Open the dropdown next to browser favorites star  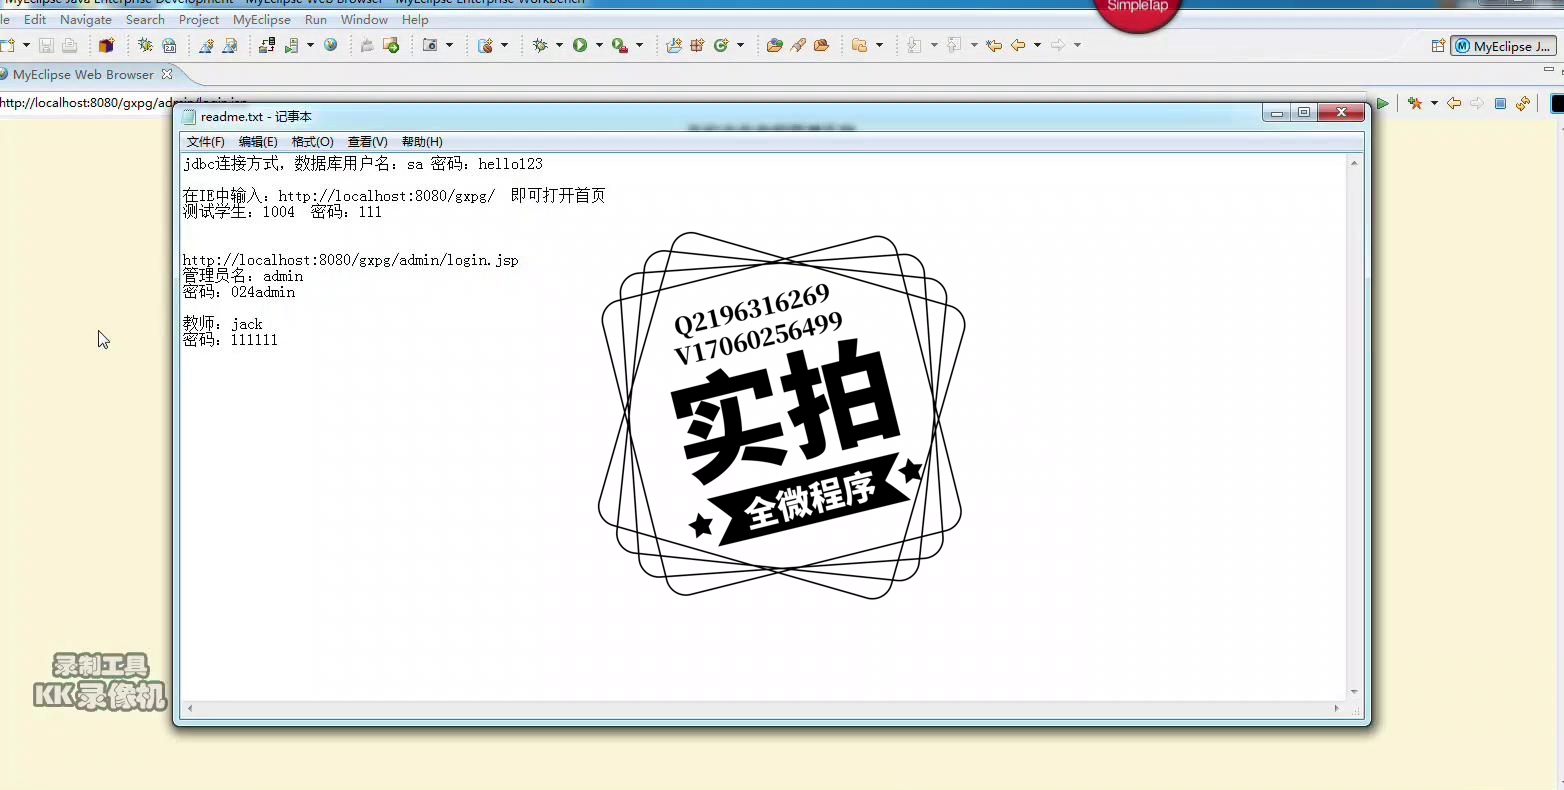pos(1434,103)
